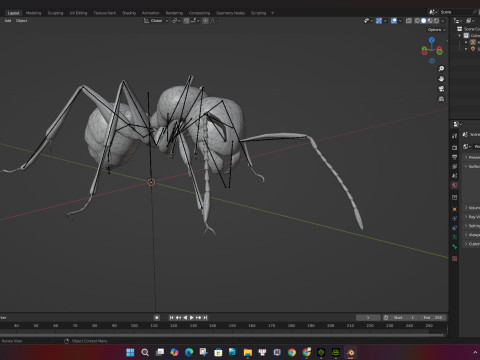The width and height of the screenshot is (480, 360).
Task: Jump to the last frame
Action: pos(205,318)
